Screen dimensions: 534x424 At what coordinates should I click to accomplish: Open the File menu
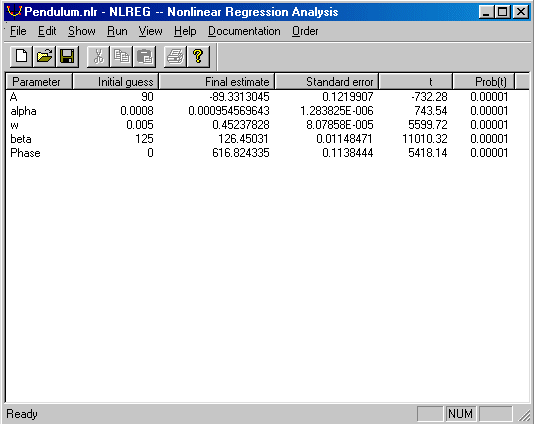pos(18,31)
